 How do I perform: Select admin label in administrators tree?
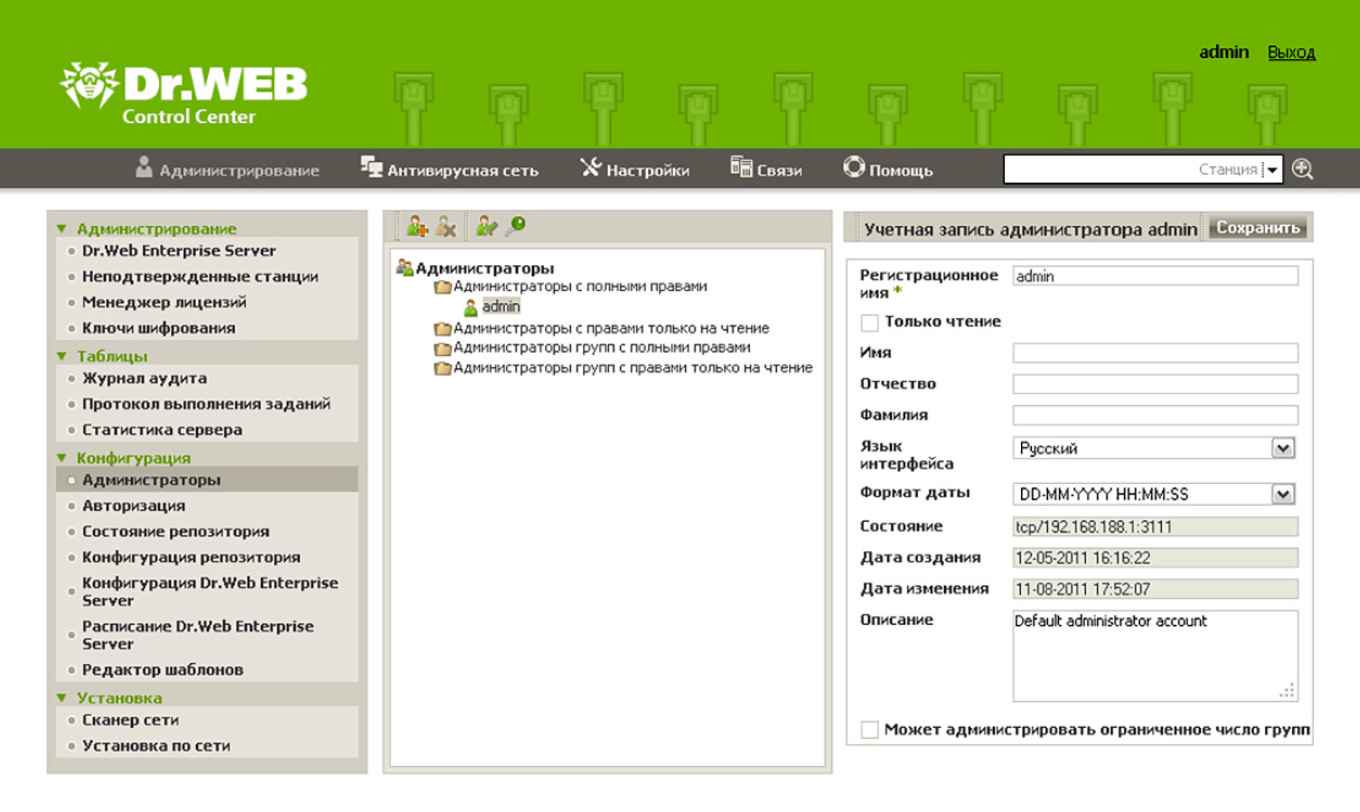tap(501, 307)
